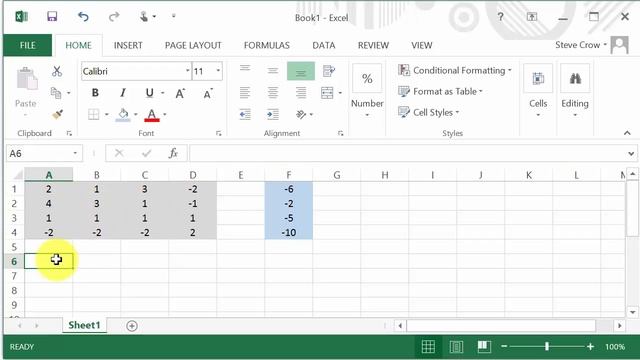
Task: Switch to the REVIEW tab
Action: 373,45
